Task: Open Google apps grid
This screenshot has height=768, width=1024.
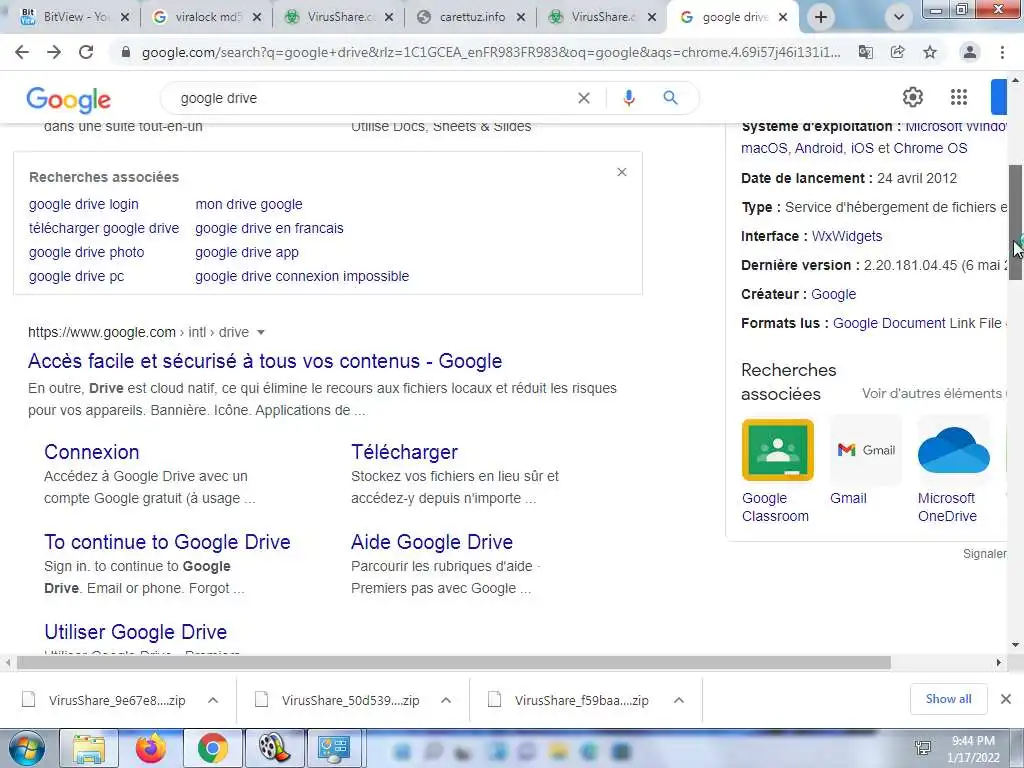Action: [x=959, y=97]
